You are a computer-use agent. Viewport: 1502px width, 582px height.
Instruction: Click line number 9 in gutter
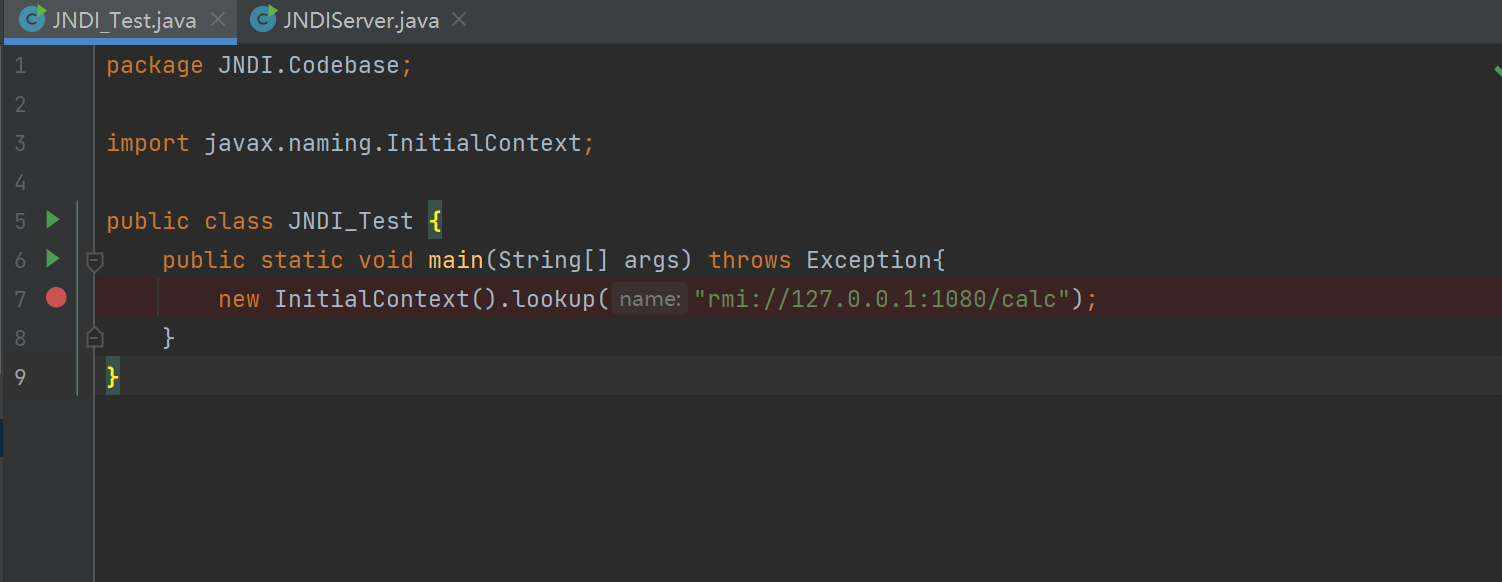(x=21, y=377)
